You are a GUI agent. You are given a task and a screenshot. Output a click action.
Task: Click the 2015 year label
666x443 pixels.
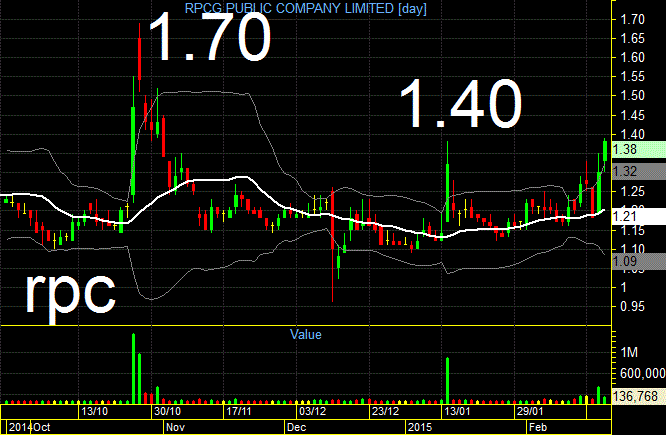coord(420,427)
